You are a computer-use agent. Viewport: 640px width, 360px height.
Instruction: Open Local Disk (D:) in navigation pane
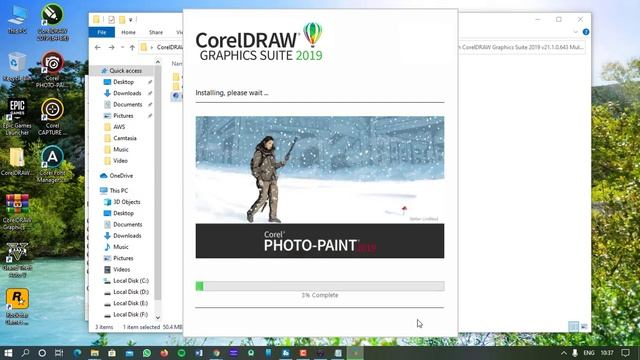coord(131,292)
